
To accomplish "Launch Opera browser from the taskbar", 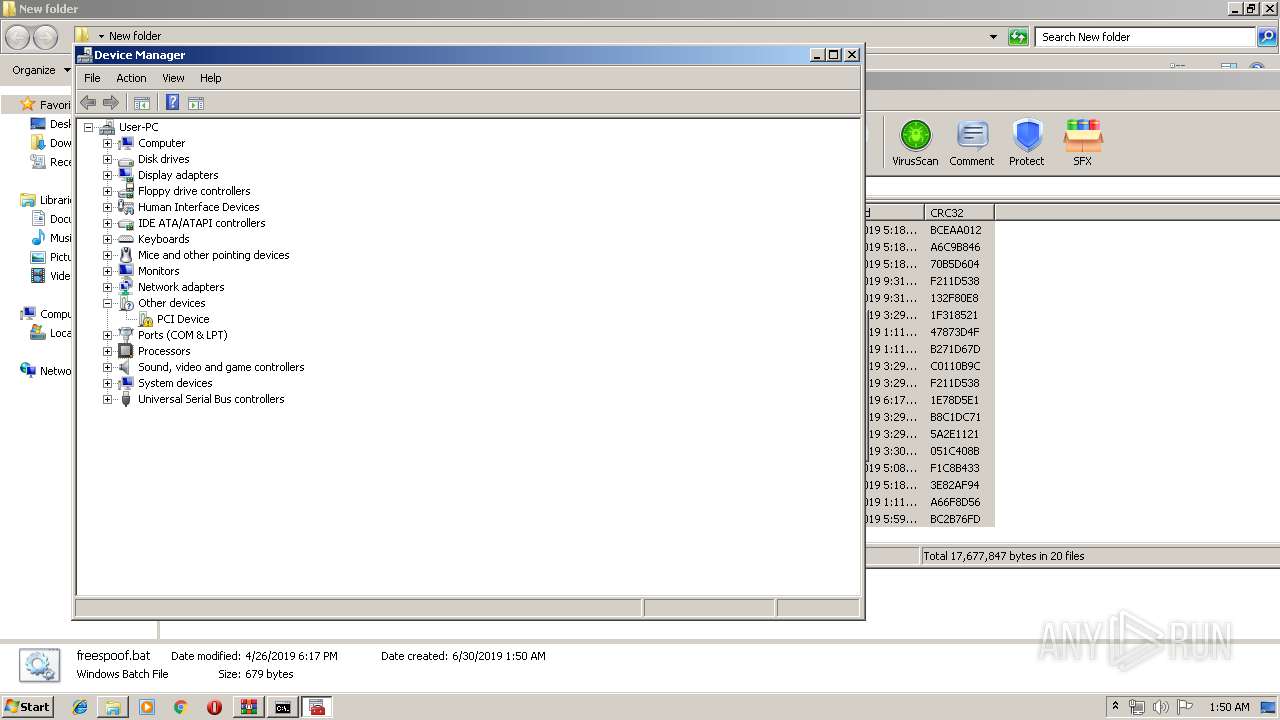I will [214, 707].
